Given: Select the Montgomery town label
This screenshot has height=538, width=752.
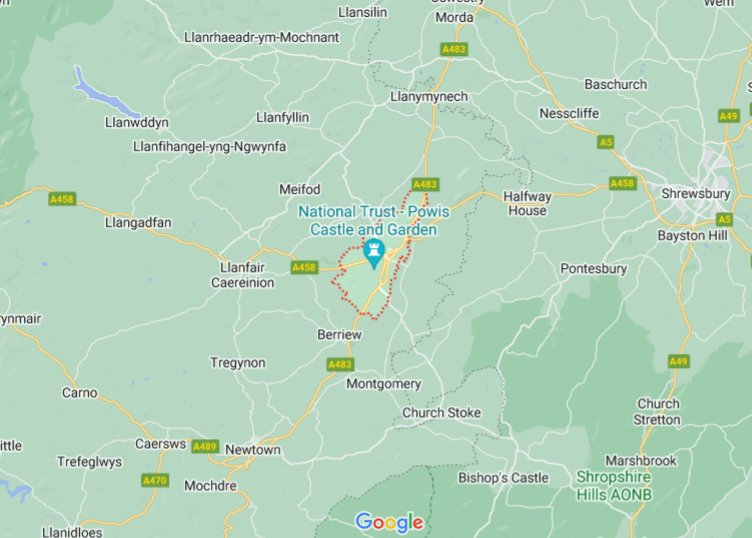Looking at the screenshot, I should [384, 384].
